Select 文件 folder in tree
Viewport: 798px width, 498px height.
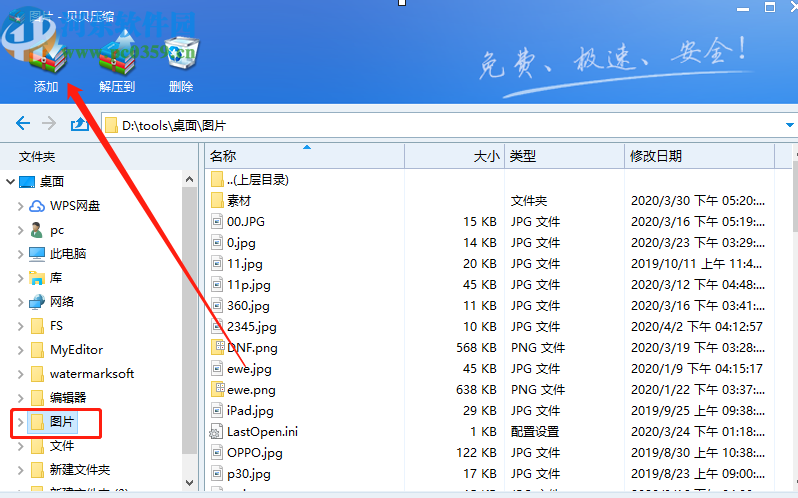tap(52, 446)
